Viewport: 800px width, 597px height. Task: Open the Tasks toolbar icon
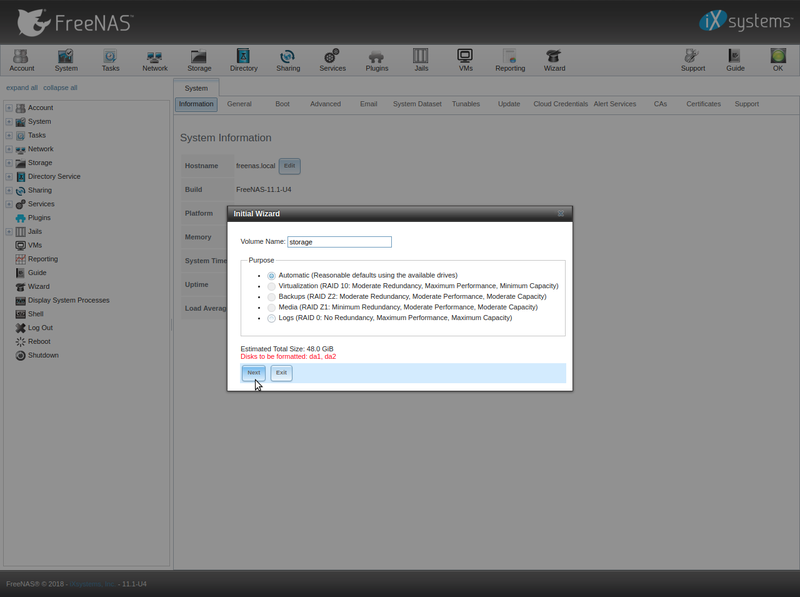(110, 60)
